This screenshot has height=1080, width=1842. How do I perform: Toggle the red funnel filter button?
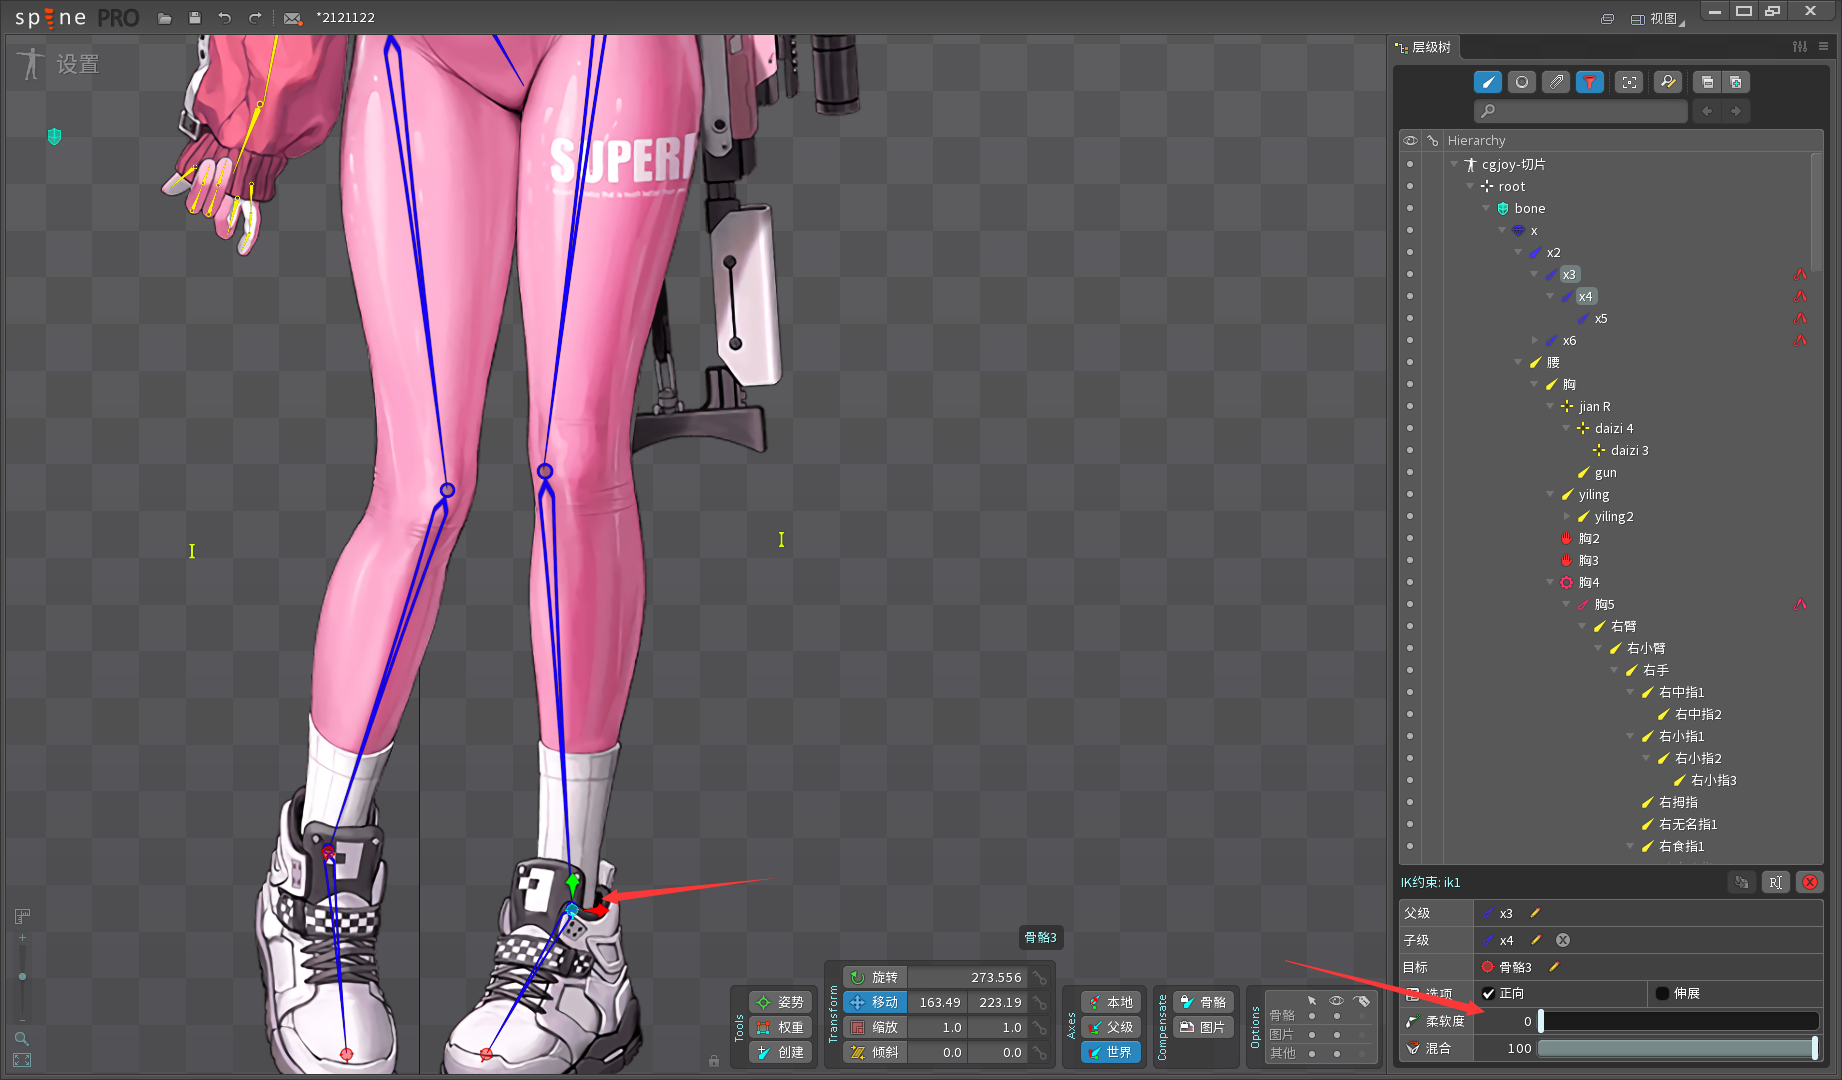[1590, 82]
